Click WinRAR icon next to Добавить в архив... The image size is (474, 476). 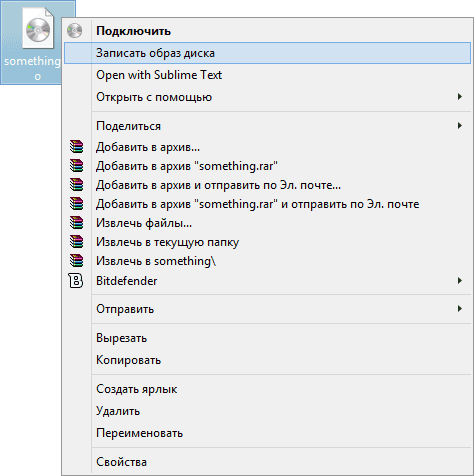tap(76, 147)
